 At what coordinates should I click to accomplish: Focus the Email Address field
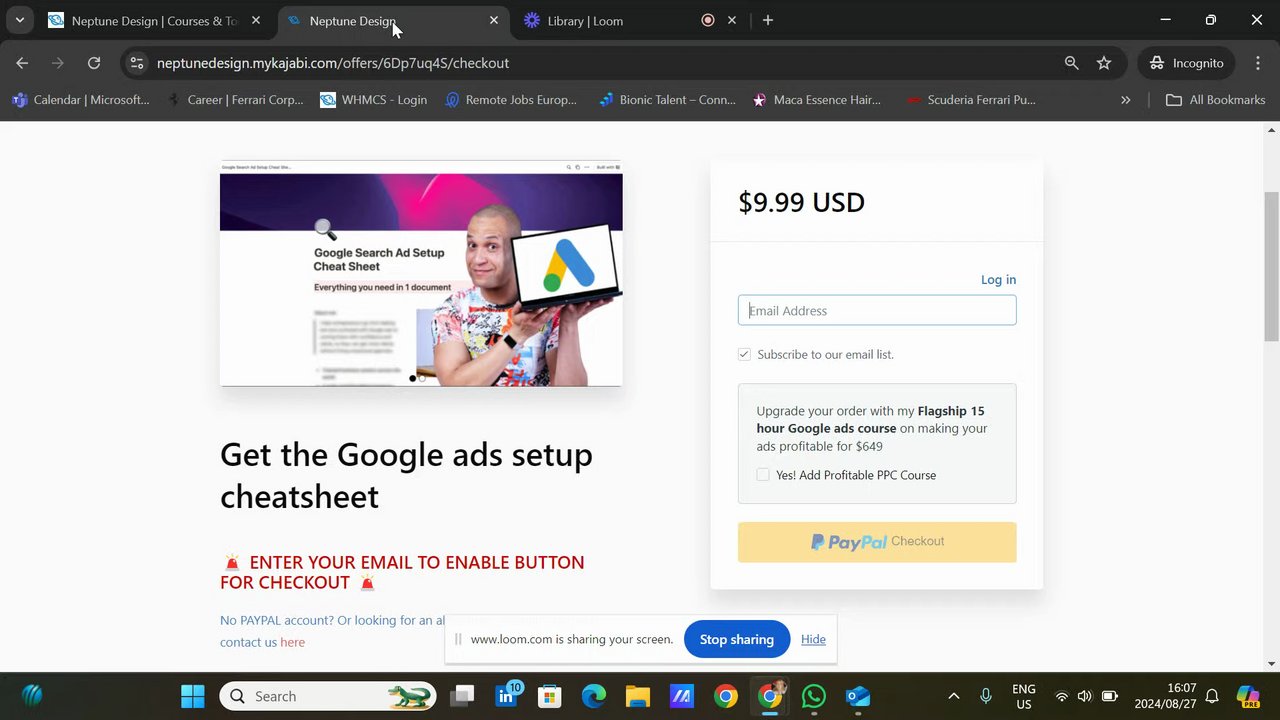pos(877,310)
